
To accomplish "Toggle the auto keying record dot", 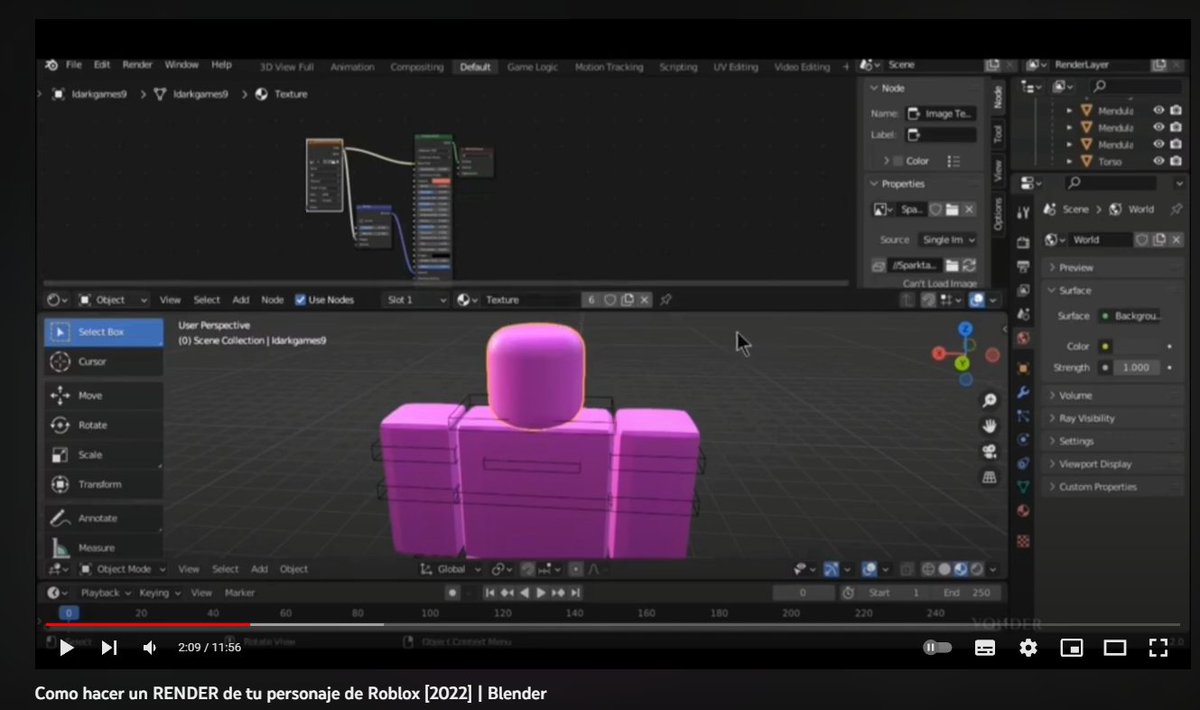I will pos(452,592).
